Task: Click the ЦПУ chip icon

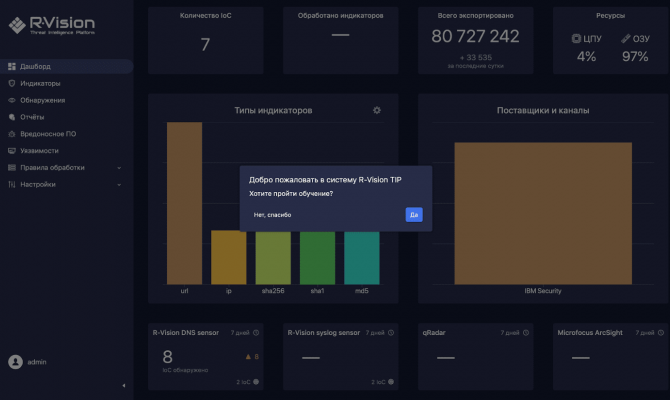Action: pyautogui.click(x=576, y=38)
